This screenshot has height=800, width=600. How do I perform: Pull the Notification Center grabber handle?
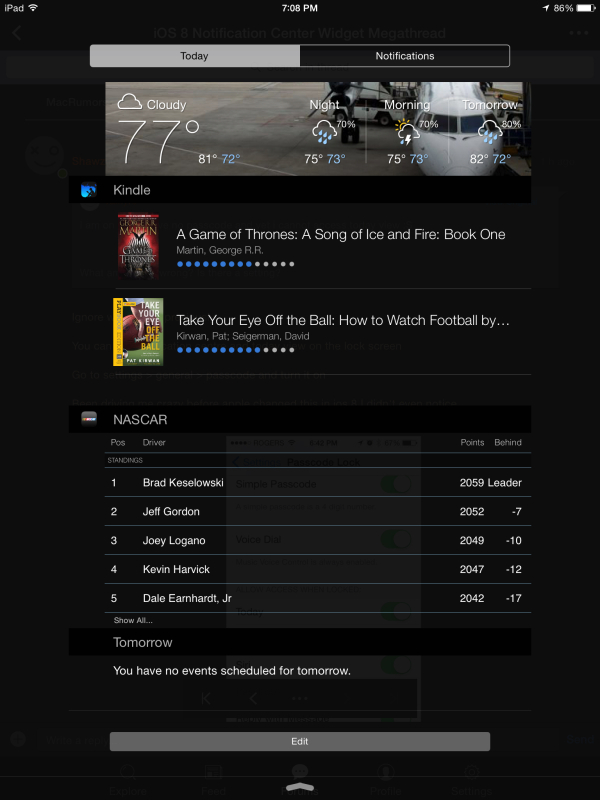tap(299, 787)
